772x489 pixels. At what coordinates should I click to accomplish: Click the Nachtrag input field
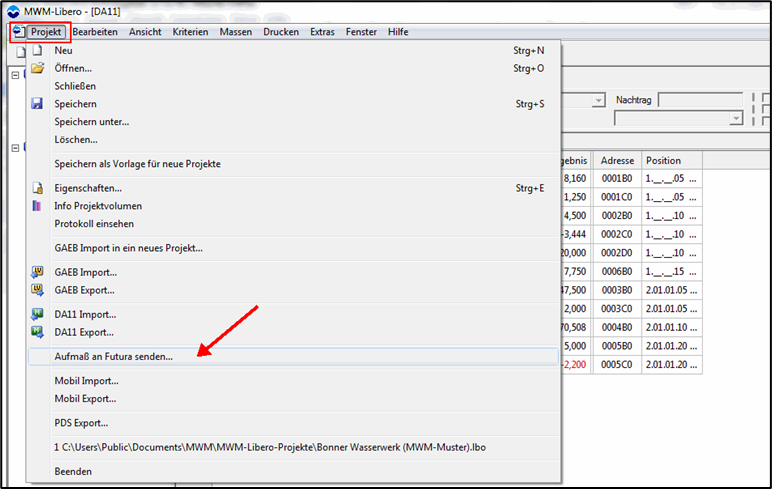[699, 101]
